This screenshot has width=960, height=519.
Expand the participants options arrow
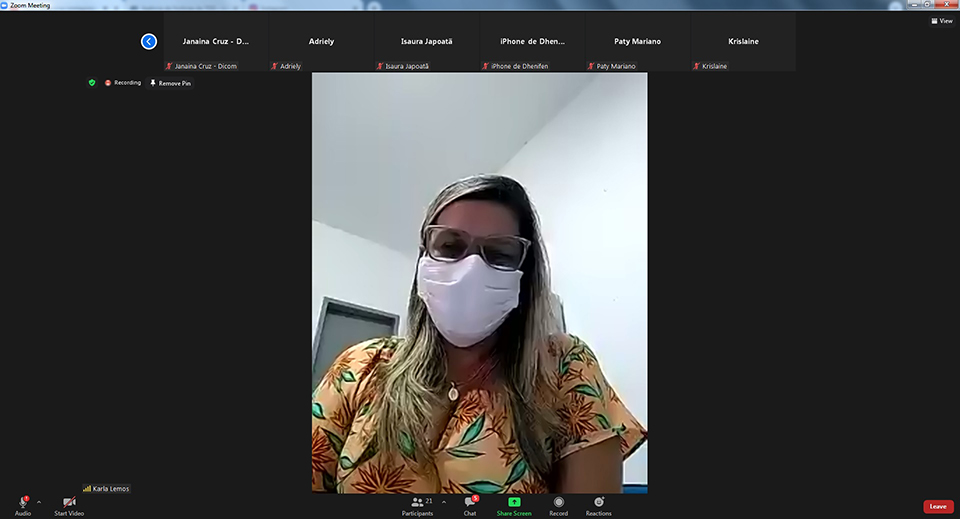444,502
